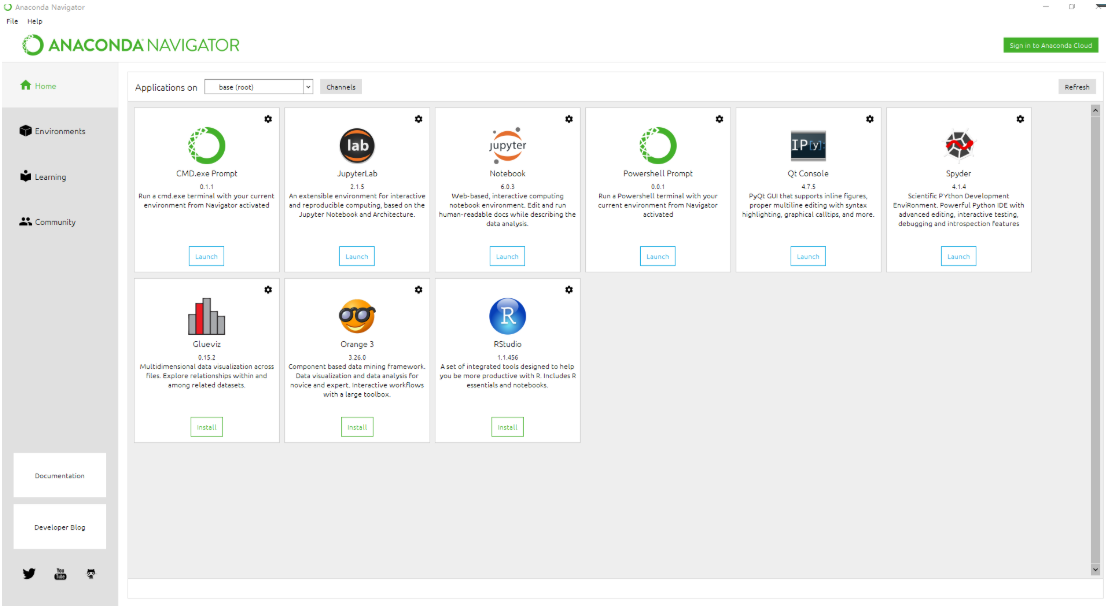Click the scrollbar up arrow
This screenshot has width=1110, height=606.
pos(1095,110)
